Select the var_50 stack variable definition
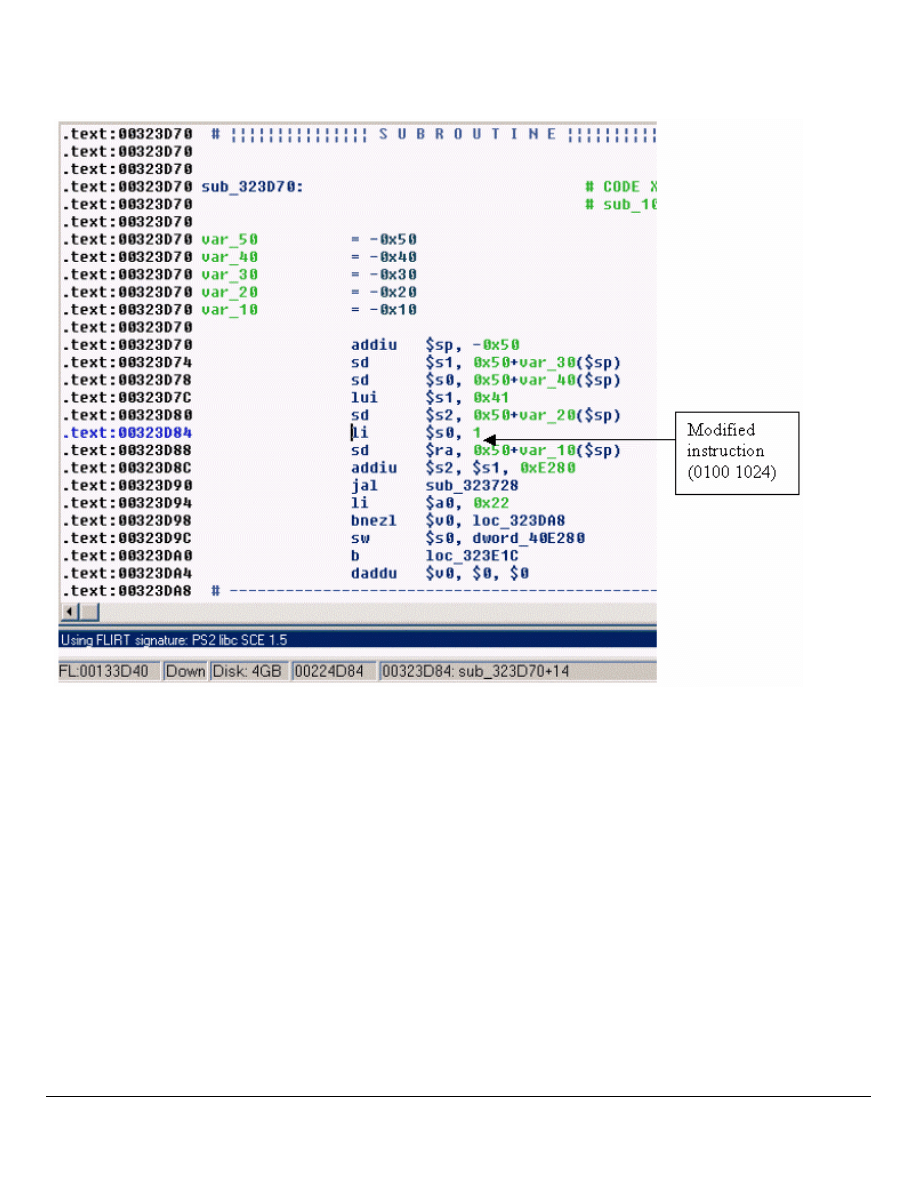918x1188 pixels. pyautogui.click(x=231, y=239)
